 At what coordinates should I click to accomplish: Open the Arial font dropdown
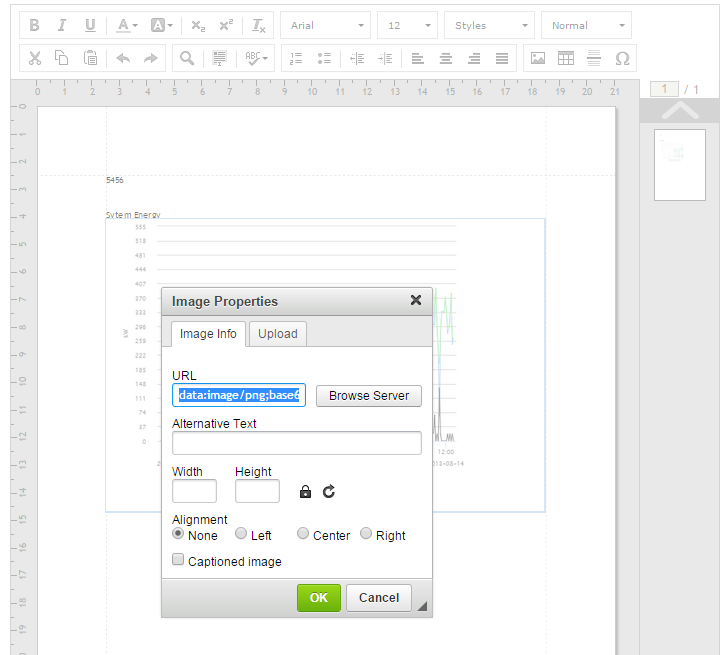tap(325, 25)
